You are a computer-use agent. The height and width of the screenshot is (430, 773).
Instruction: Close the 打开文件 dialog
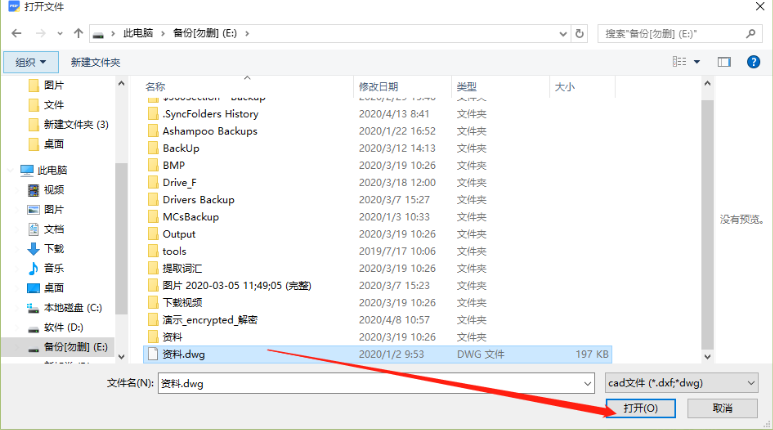pos(760,6)
